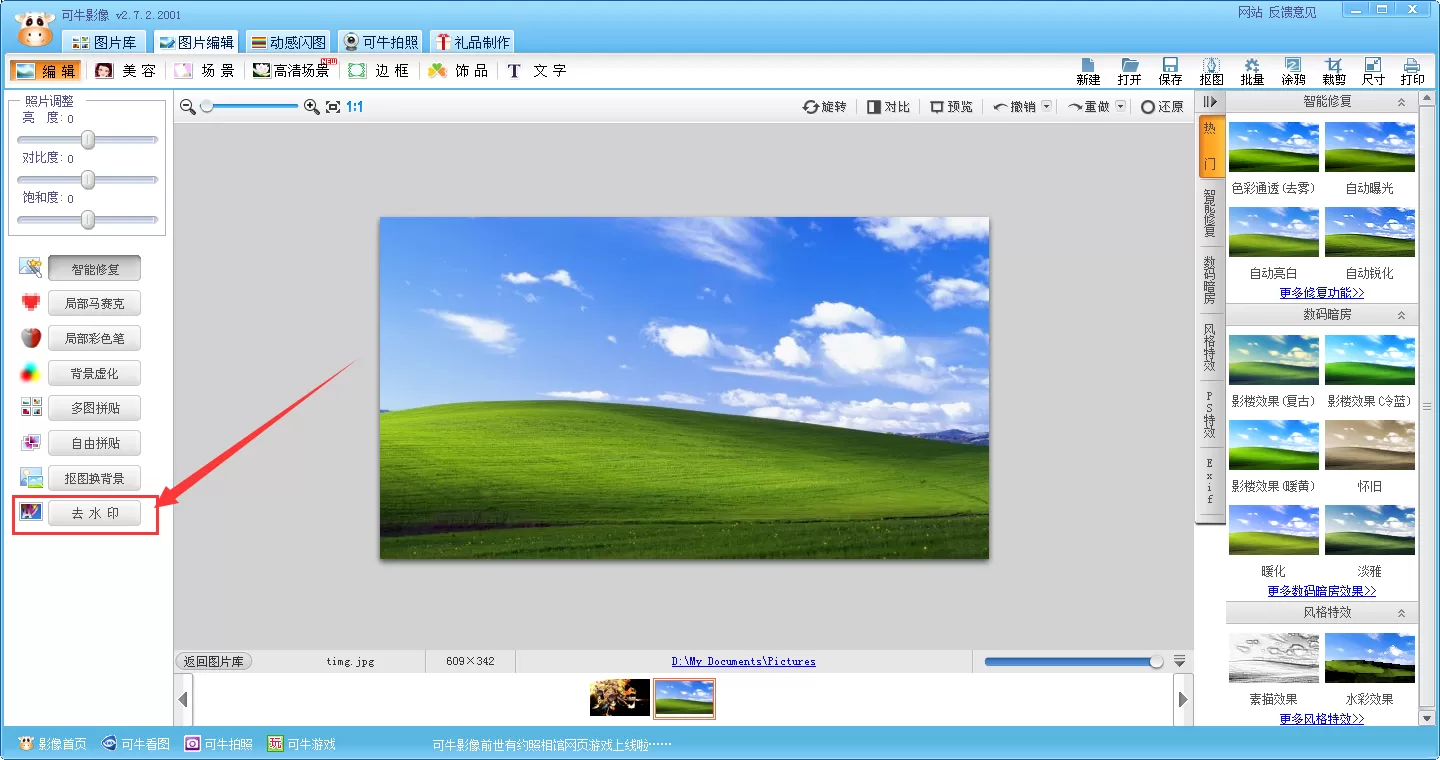
Task: Select the flame picture thumbnail in filmstrip
Action: (620, 697)
